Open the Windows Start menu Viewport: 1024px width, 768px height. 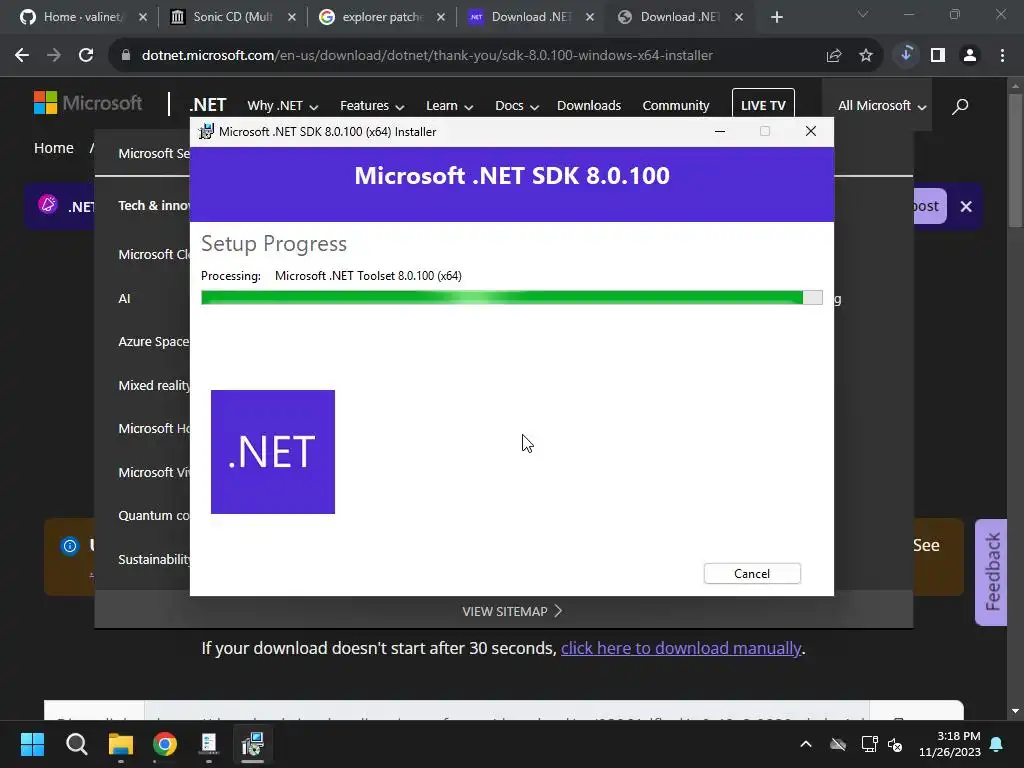[x=32, y=744]
